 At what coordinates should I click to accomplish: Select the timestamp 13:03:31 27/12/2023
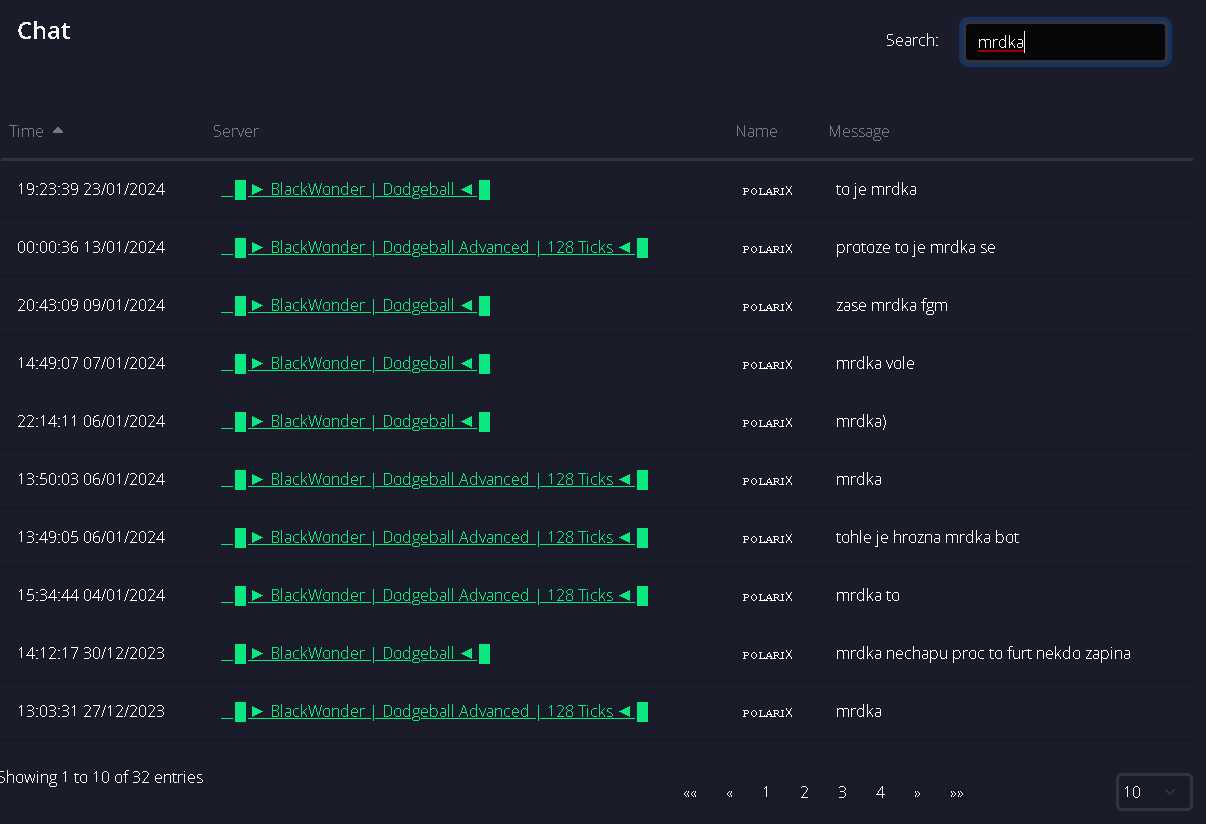pyautogui.click(x=91, y=711)
